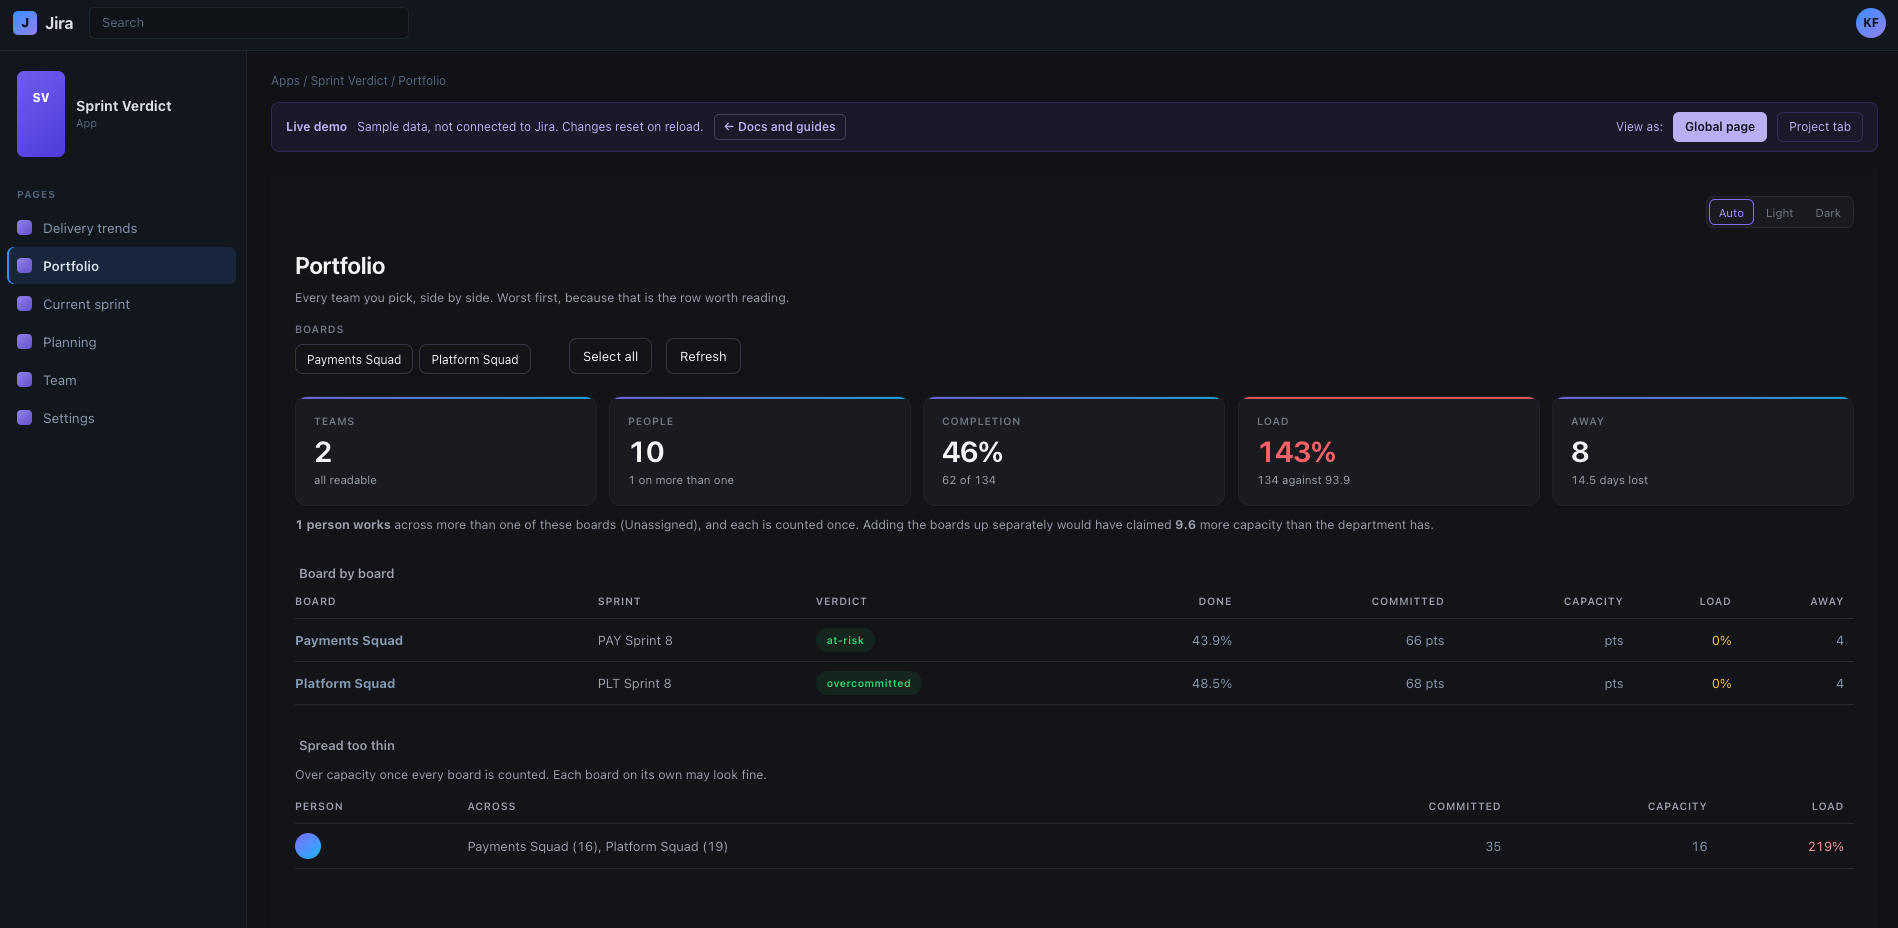Go to Delivery trends page
1898x928 pixels.
pos(122,228)
